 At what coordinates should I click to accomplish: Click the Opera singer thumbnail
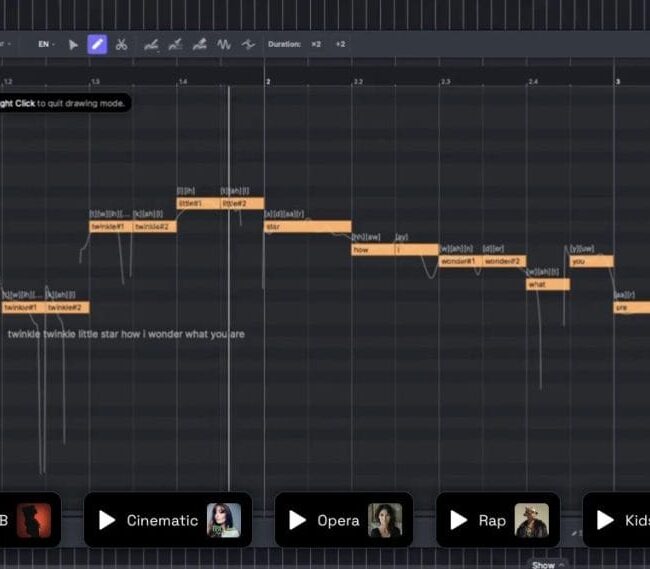click(385, 520)
